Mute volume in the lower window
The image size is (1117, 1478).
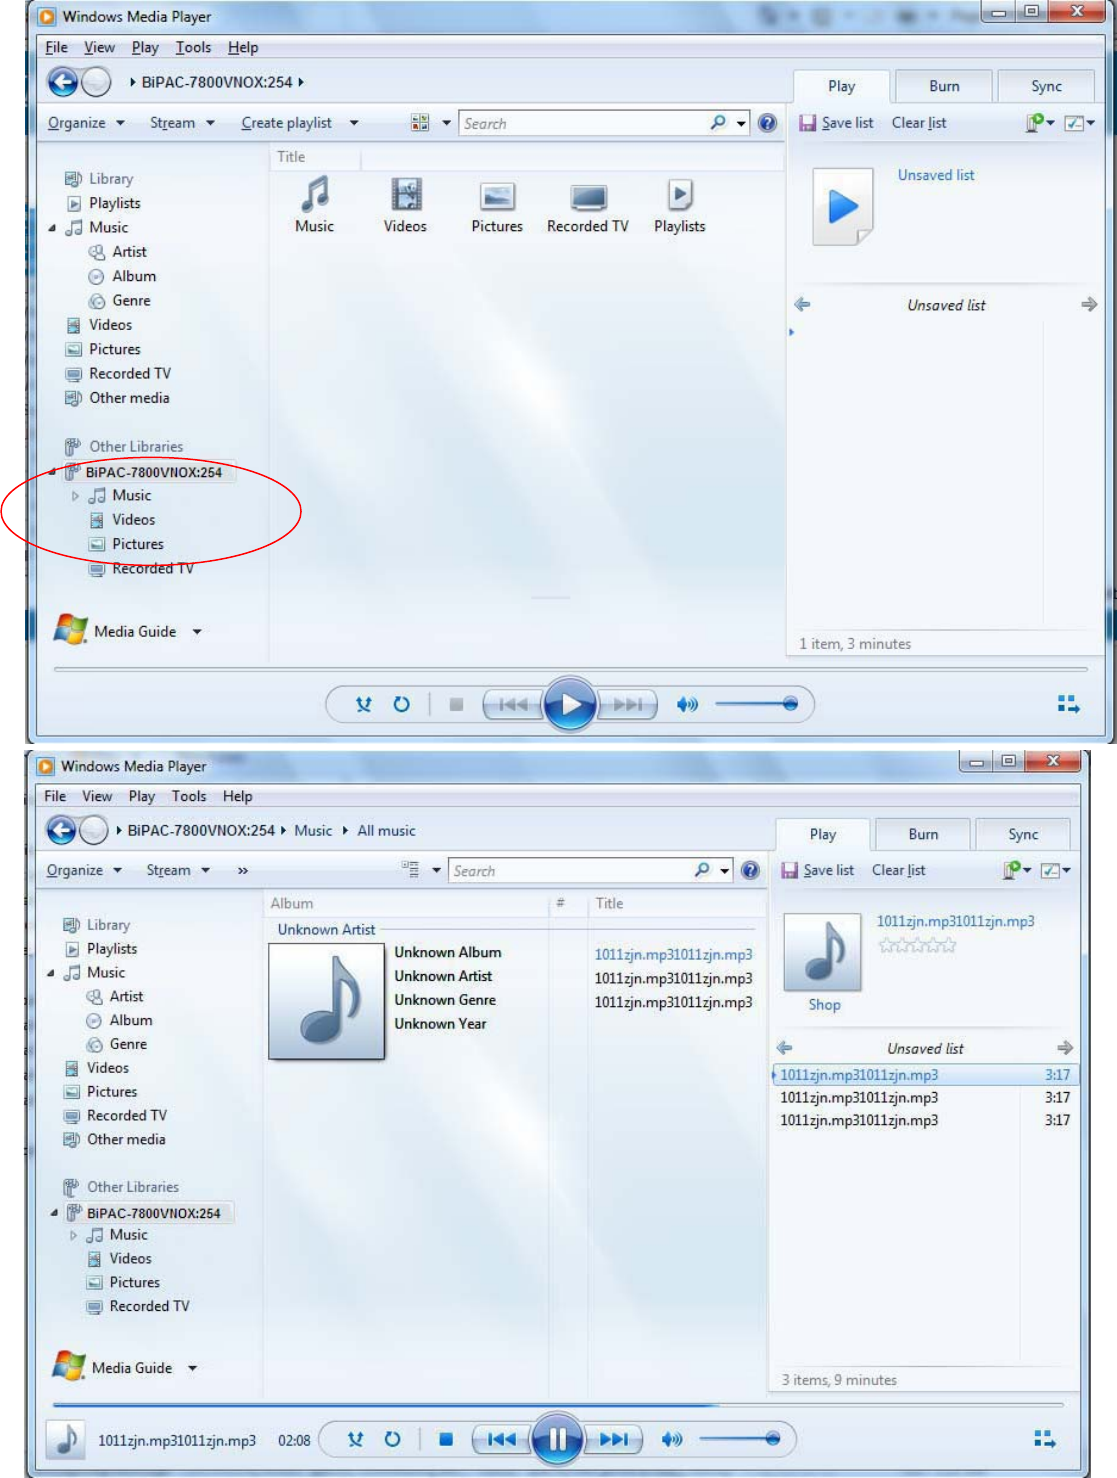(672, 1439)
